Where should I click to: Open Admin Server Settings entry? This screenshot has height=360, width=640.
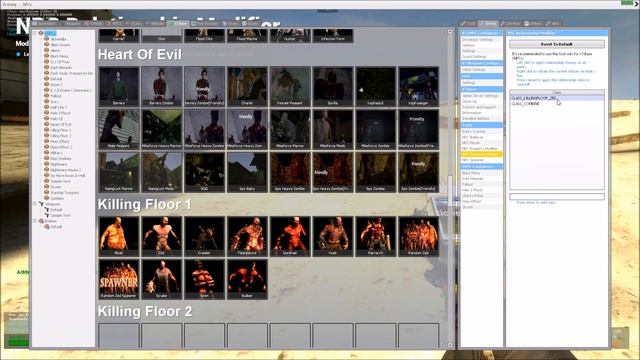coord(482,96)
